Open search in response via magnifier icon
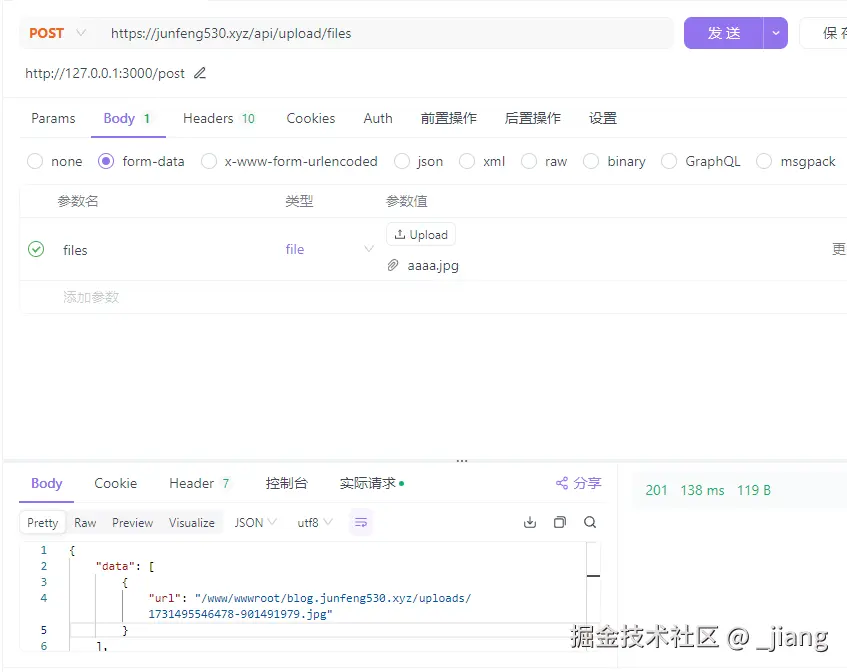847x672 pixels. click(x=590, y=522)
